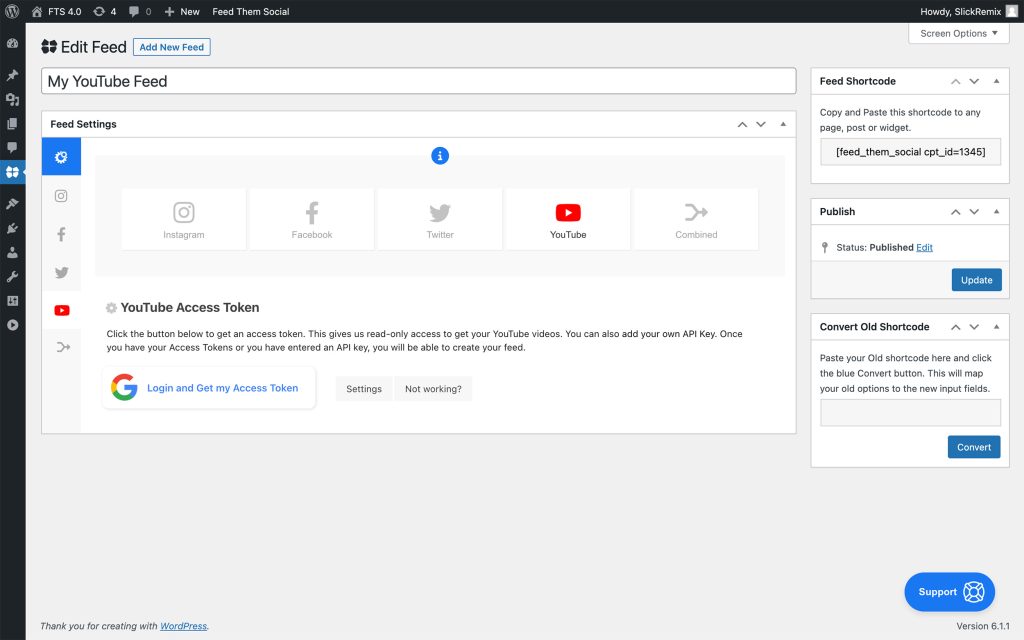Open Settings sidebar icon
The width and height of the screenshot is (1024, 640).
coord(12,300)
